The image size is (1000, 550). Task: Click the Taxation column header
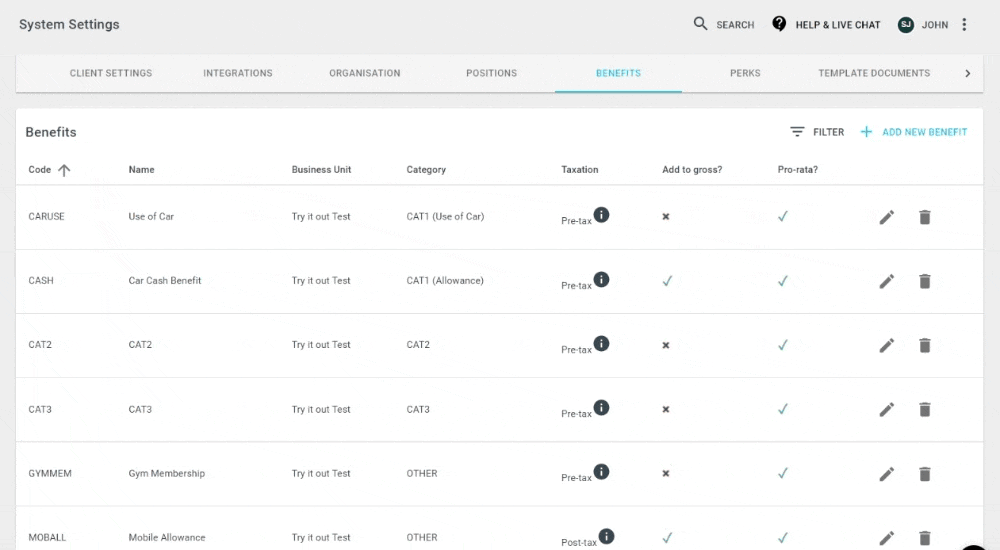coord(580,170)
